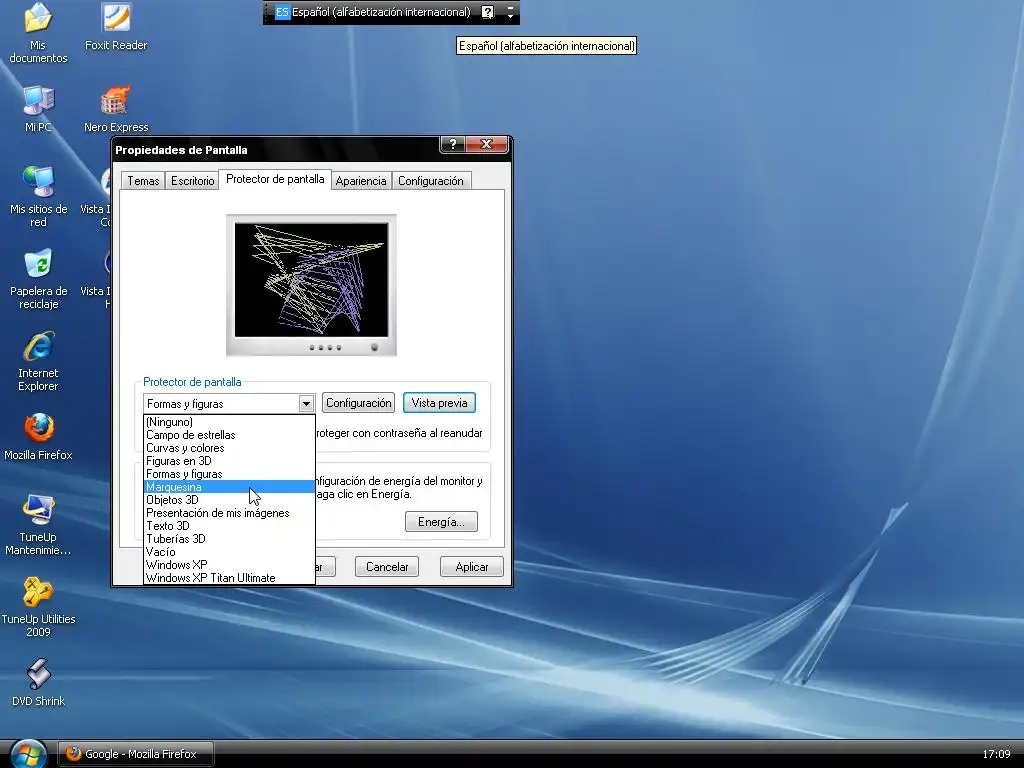Switch to the Apariencia tab

pos(360,181)
